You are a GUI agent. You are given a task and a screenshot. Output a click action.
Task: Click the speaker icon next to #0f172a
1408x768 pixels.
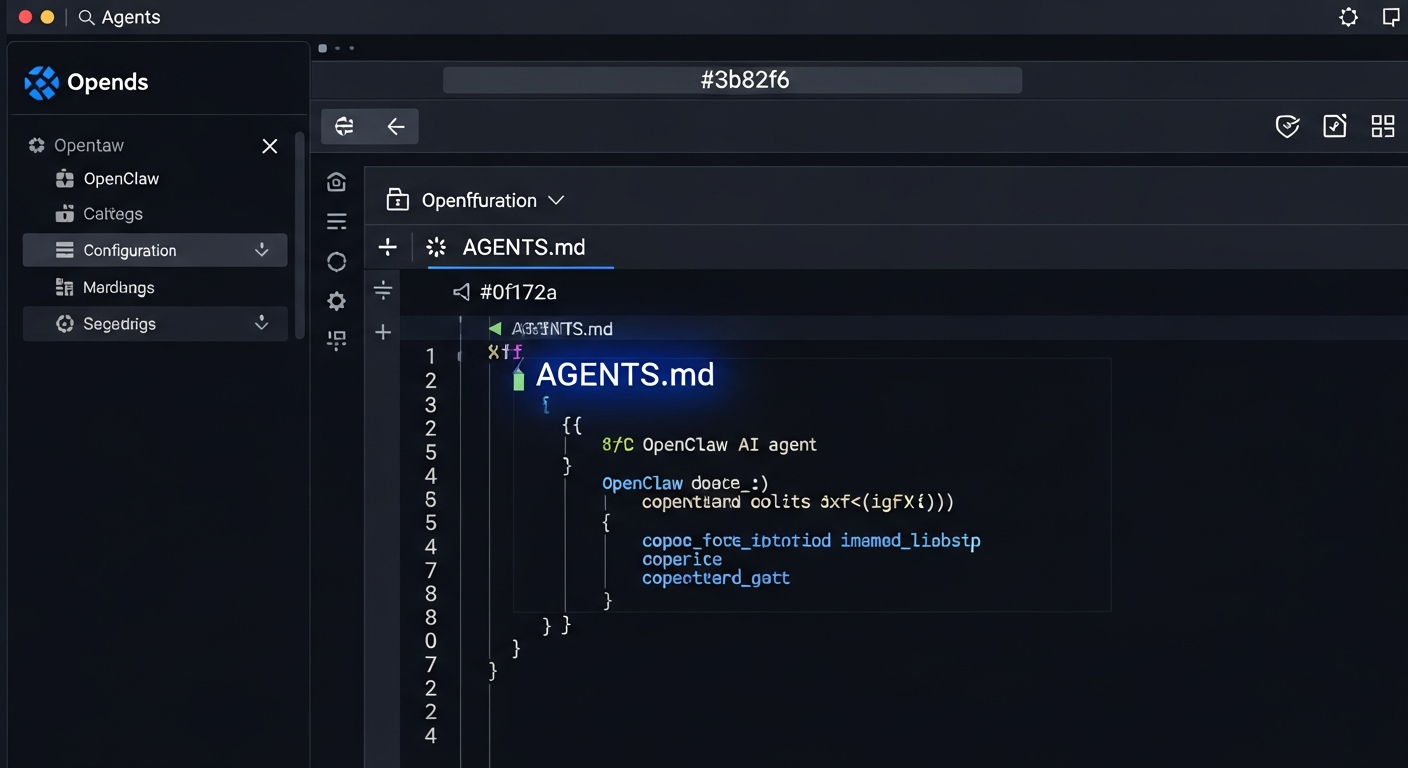(x=460, y=292)
